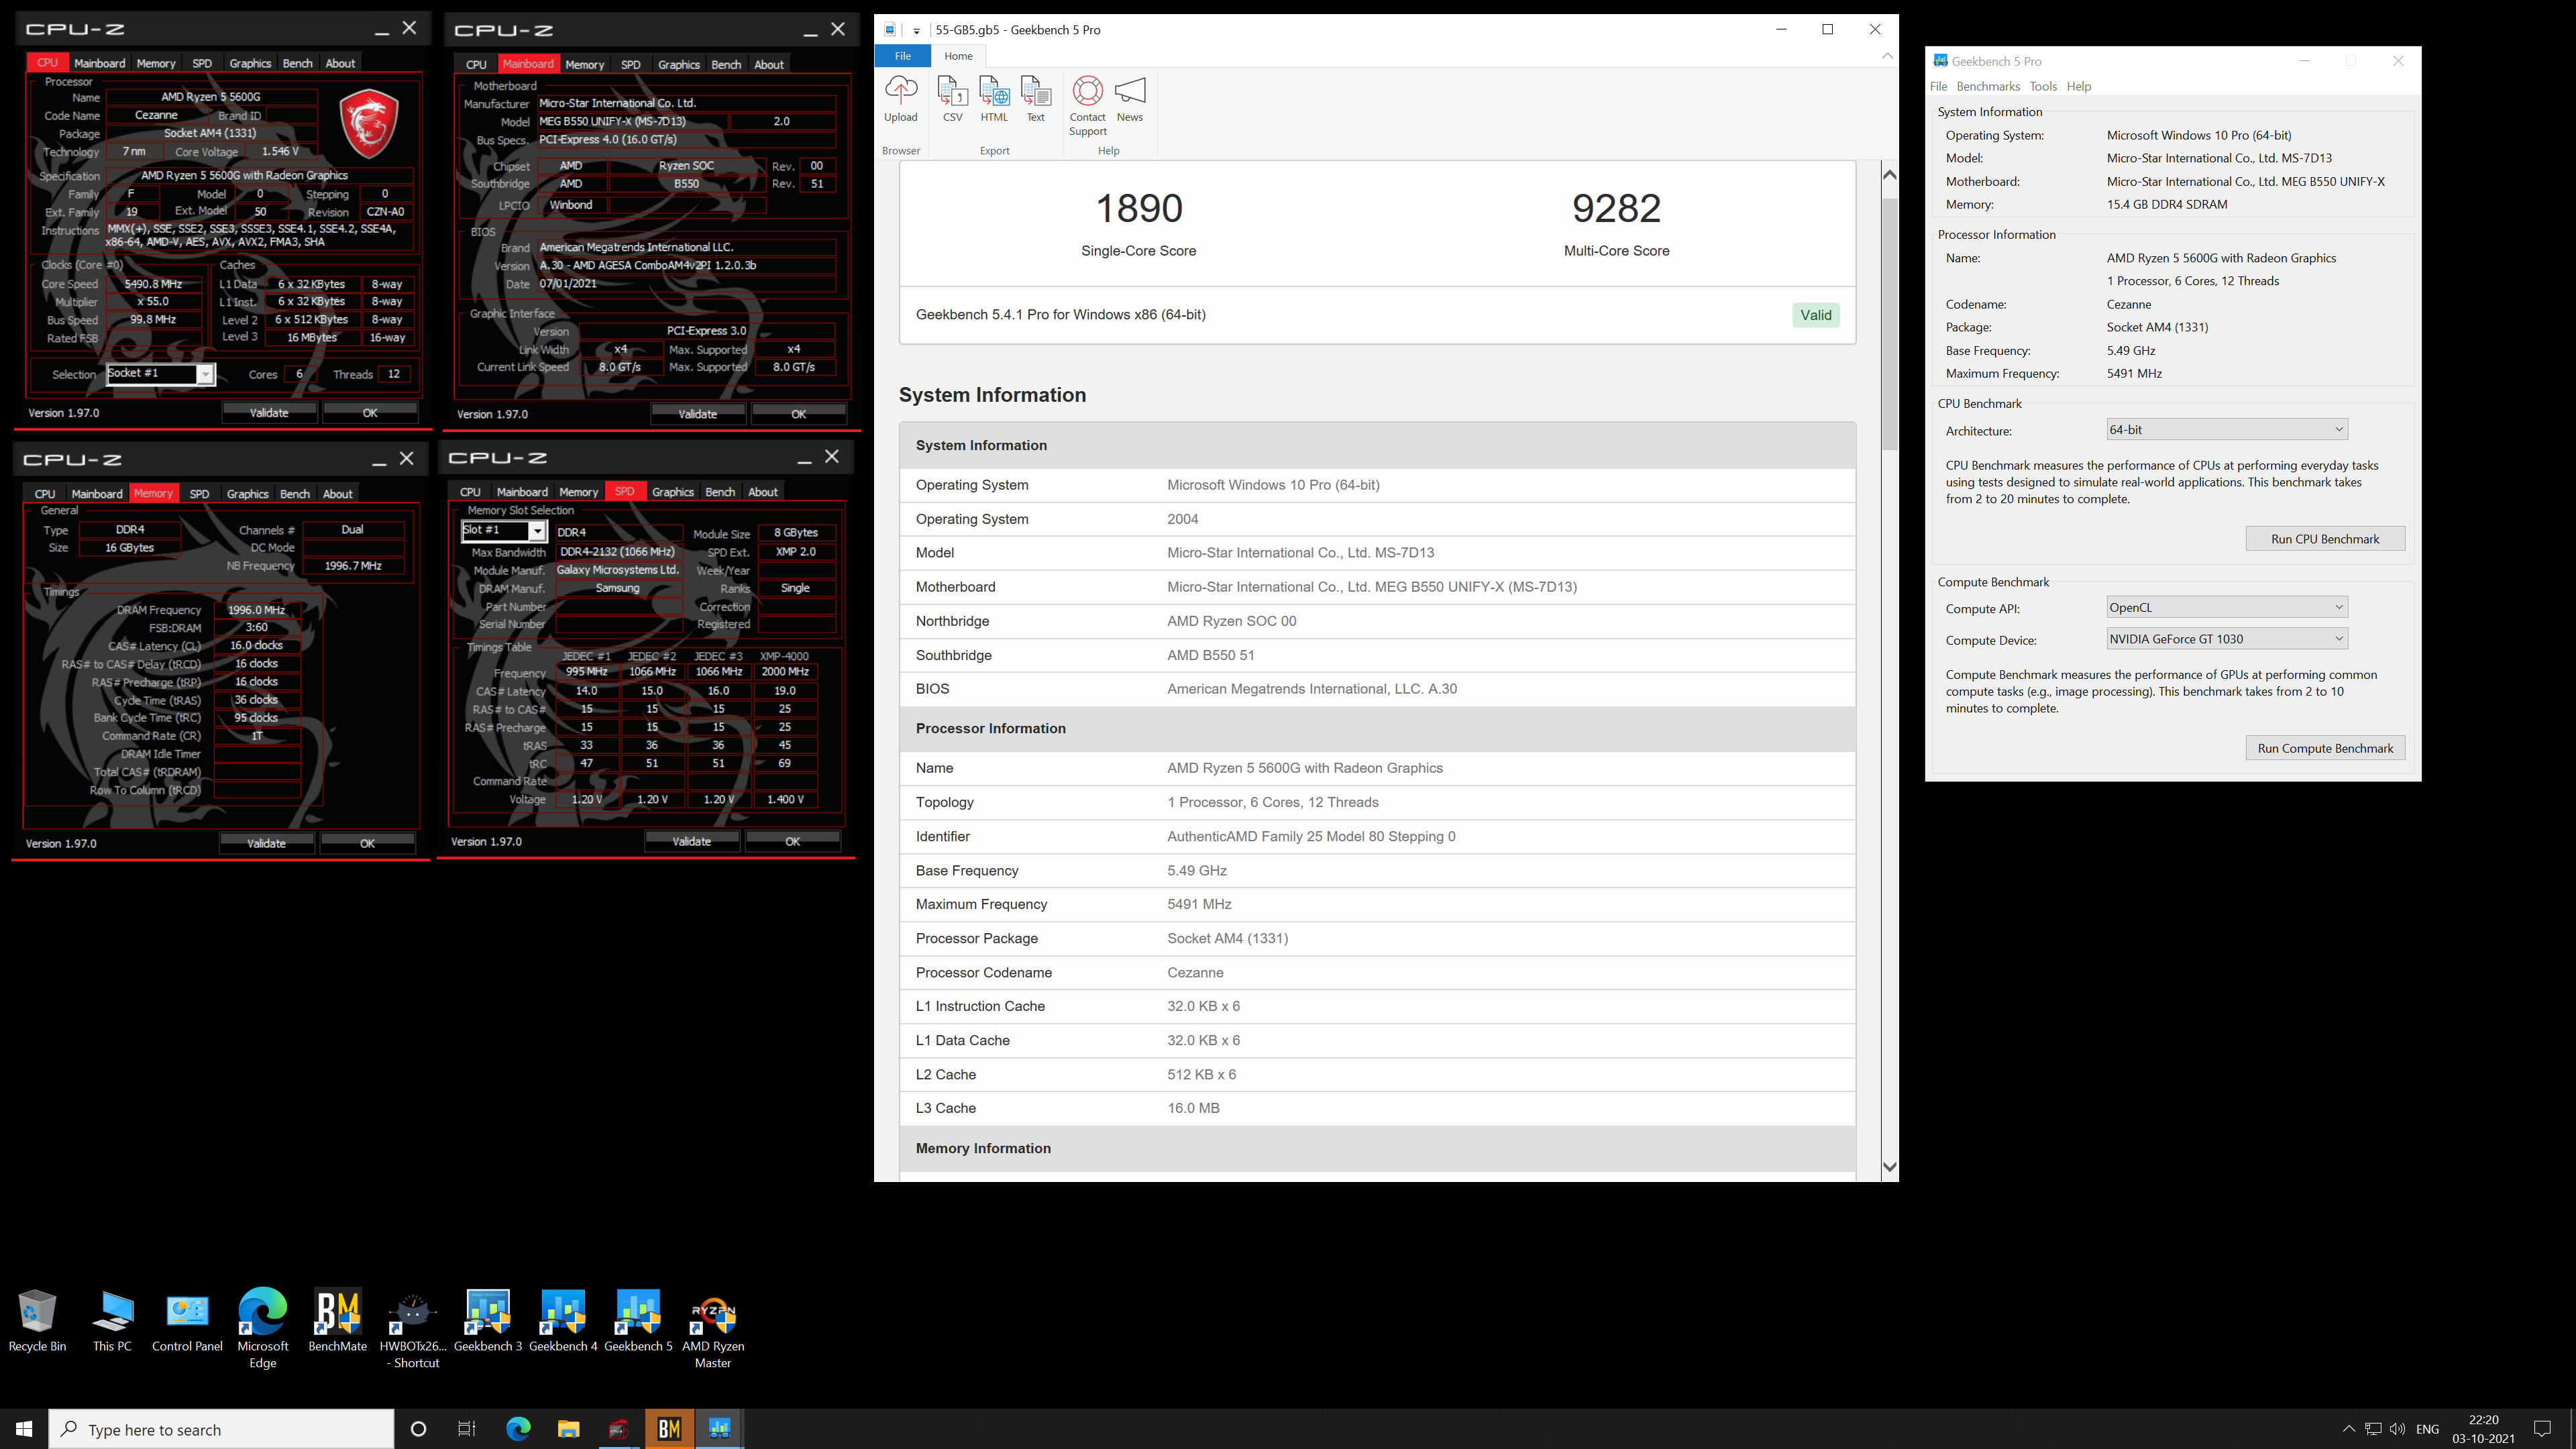Screen dimensions: 2576x1449
Task: Switch to SPD tab in CPU-Z Memory window
Action: (x=199, y=494)
